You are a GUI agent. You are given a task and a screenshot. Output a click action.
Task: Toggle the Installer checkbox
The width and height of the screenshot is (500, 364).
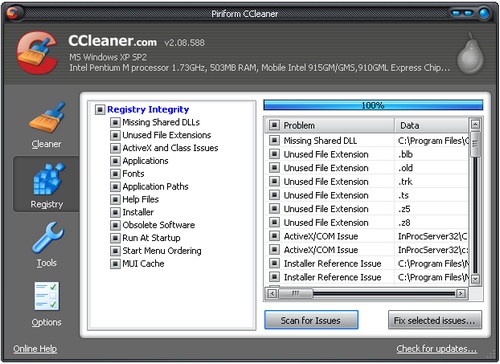pyautogui.click(x=115, y=212)
